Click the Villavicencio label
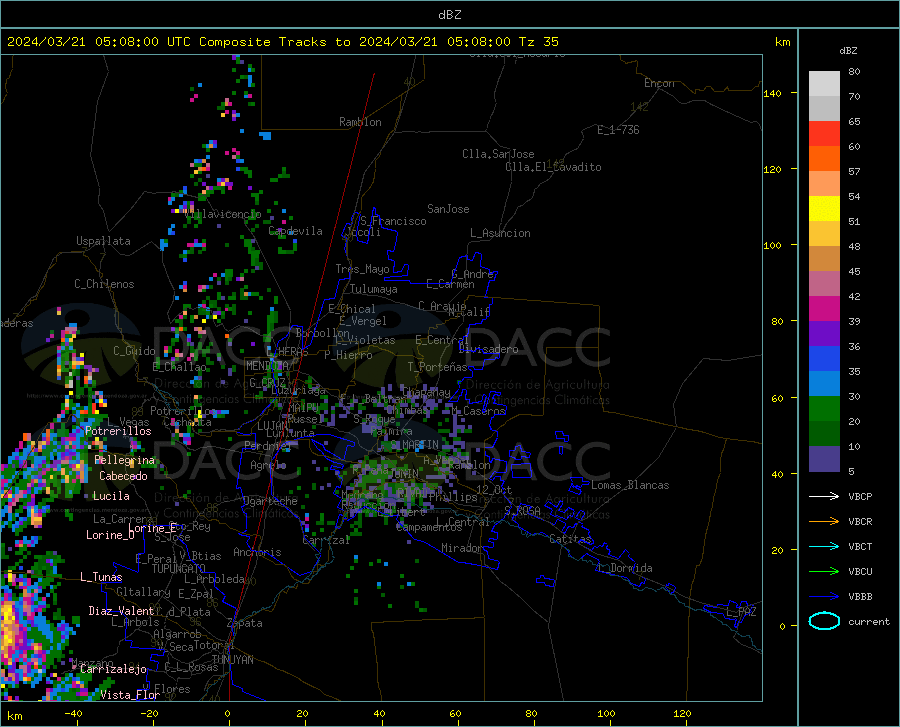The image size is (900, 727). (223, 214)
